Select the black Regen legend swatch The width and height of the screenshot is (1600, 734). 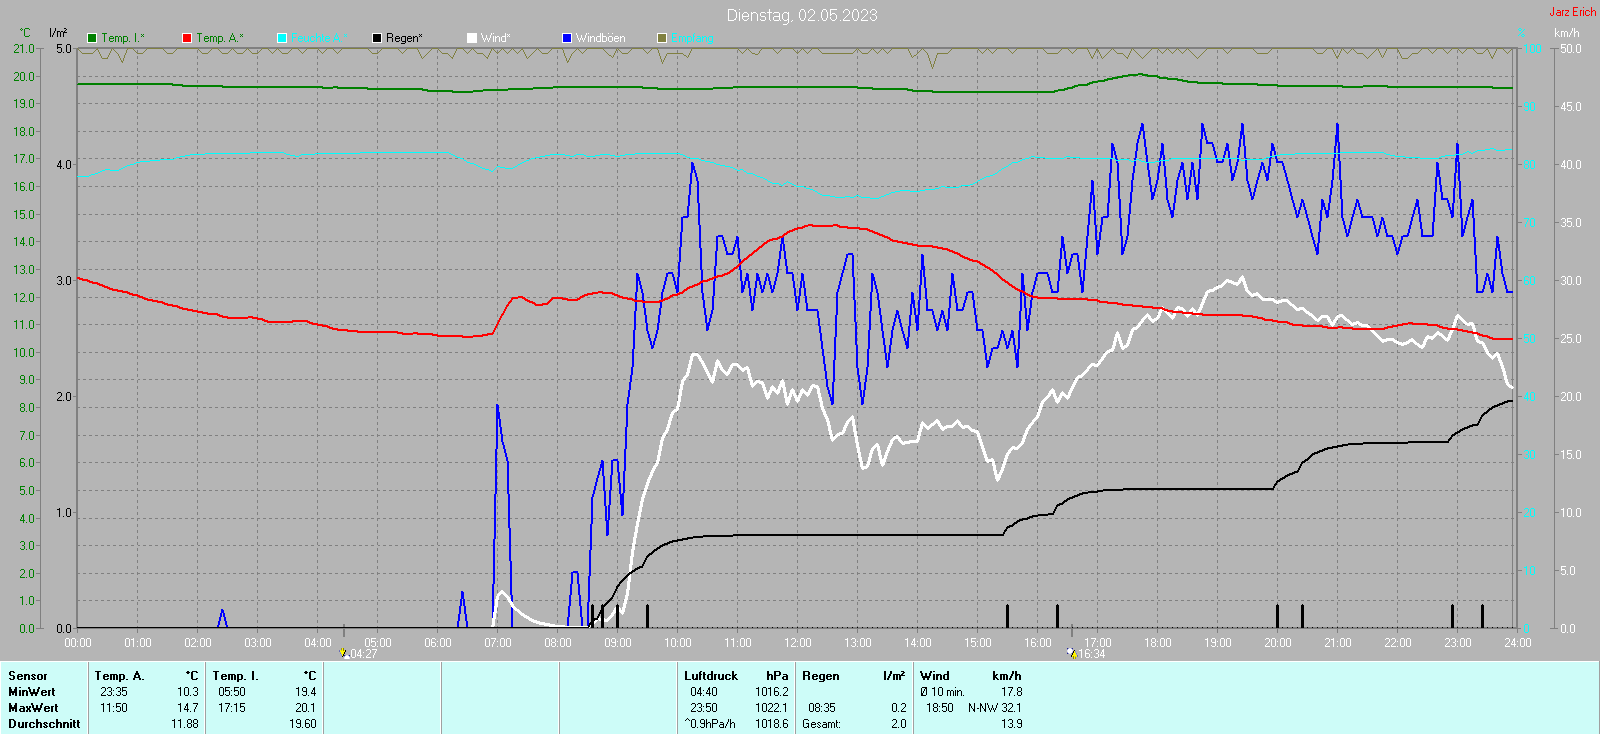[x=377, y=38]
